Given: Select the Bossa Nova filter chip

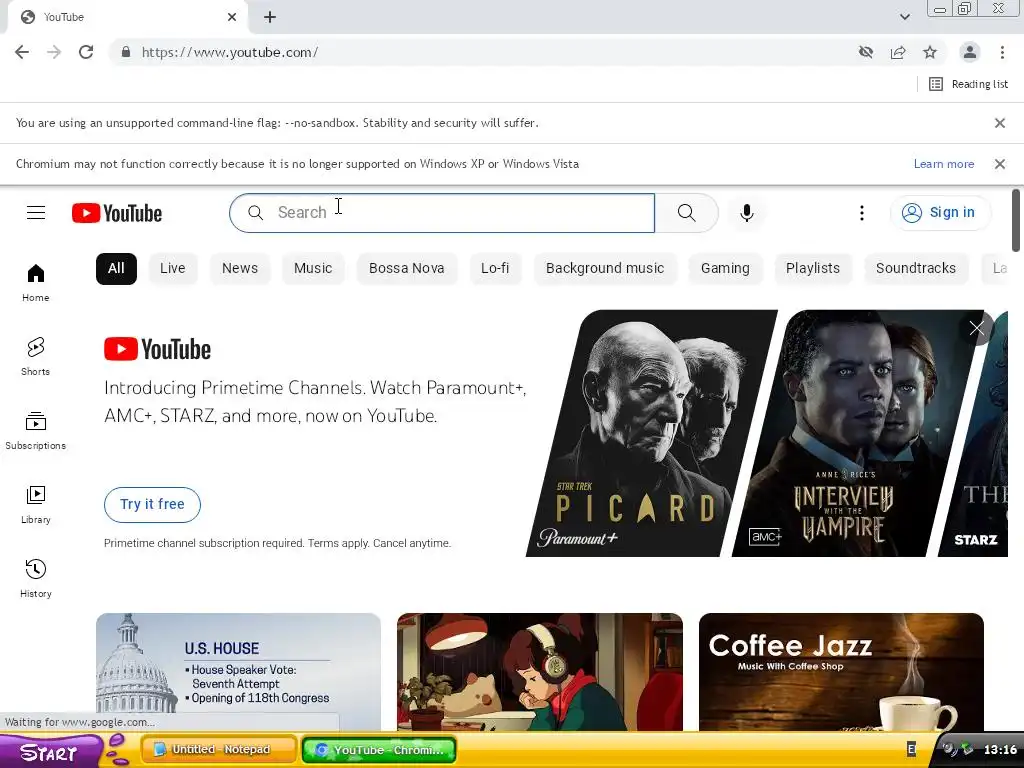Looking at the screenshot, I should point(407,268).
